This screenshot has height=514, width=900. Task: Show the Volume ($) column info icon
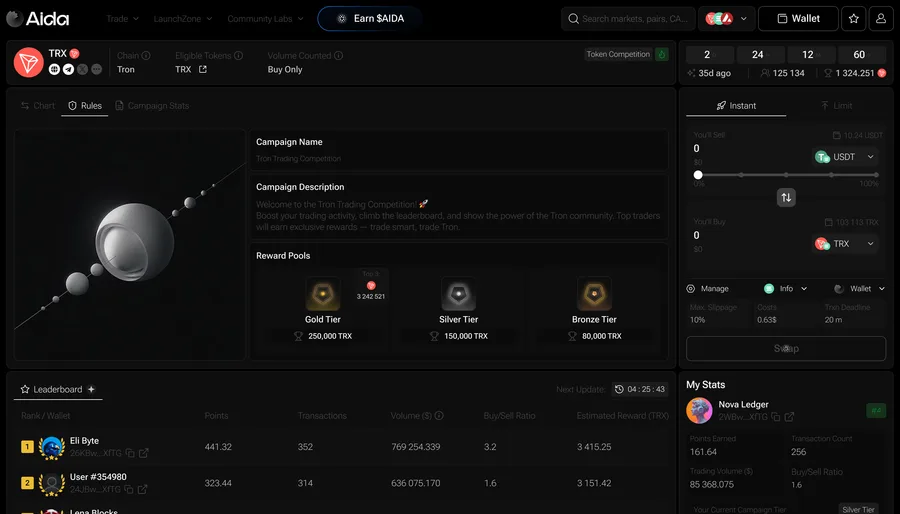tap(439, 415)
